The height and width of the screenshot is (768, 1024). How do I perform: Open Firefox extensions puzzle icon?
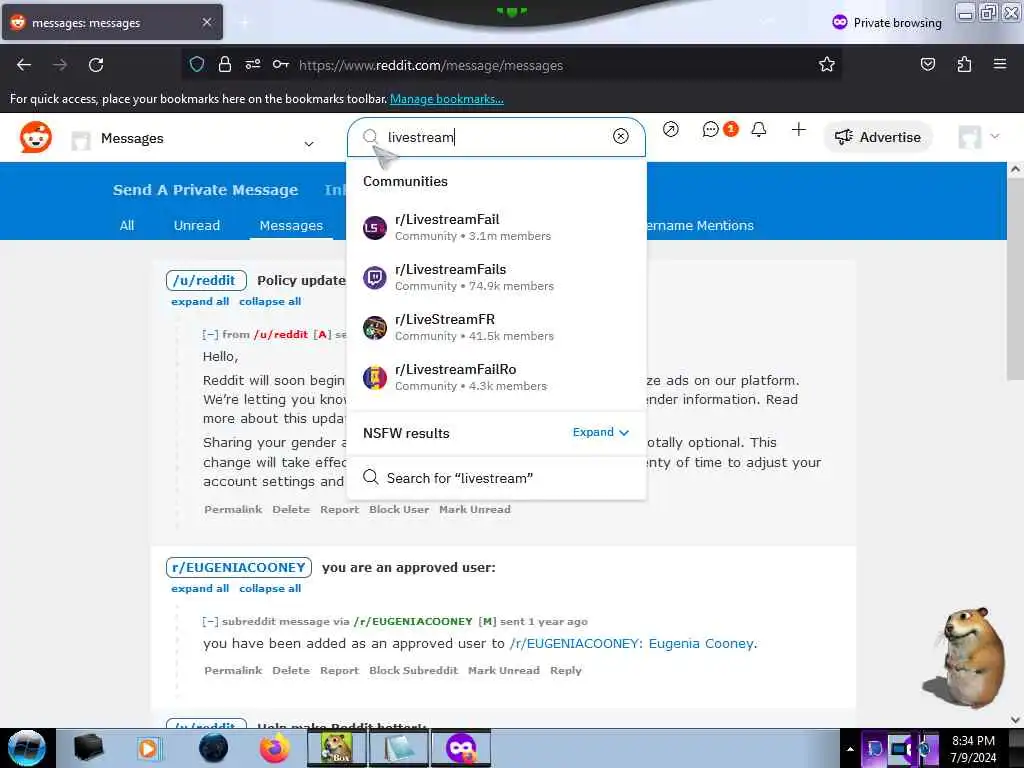pos(964,64)
